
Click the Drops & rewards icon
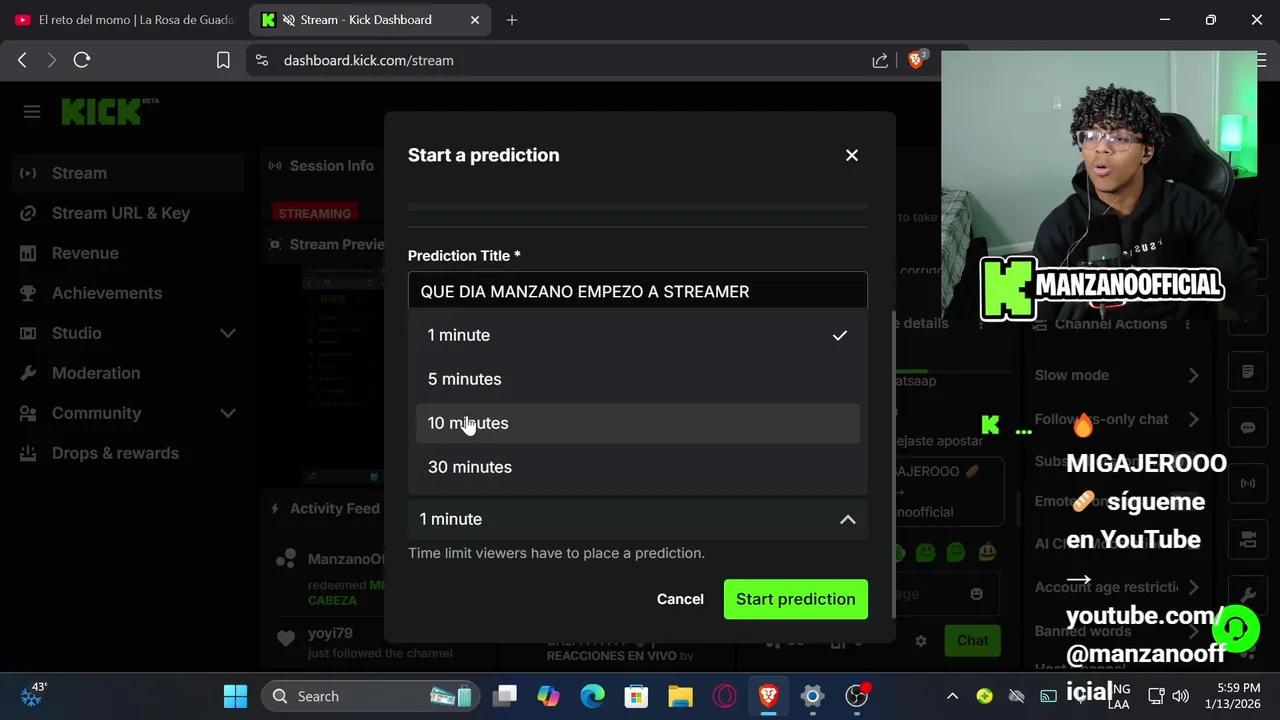click(x=28, y=453)
